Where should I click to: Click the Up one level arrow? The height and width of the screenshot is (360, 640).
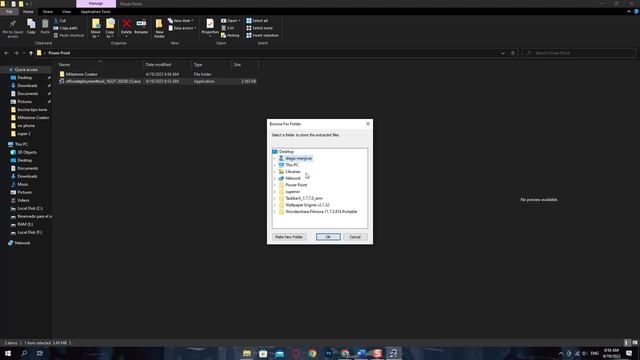click(x=31, y=53)
